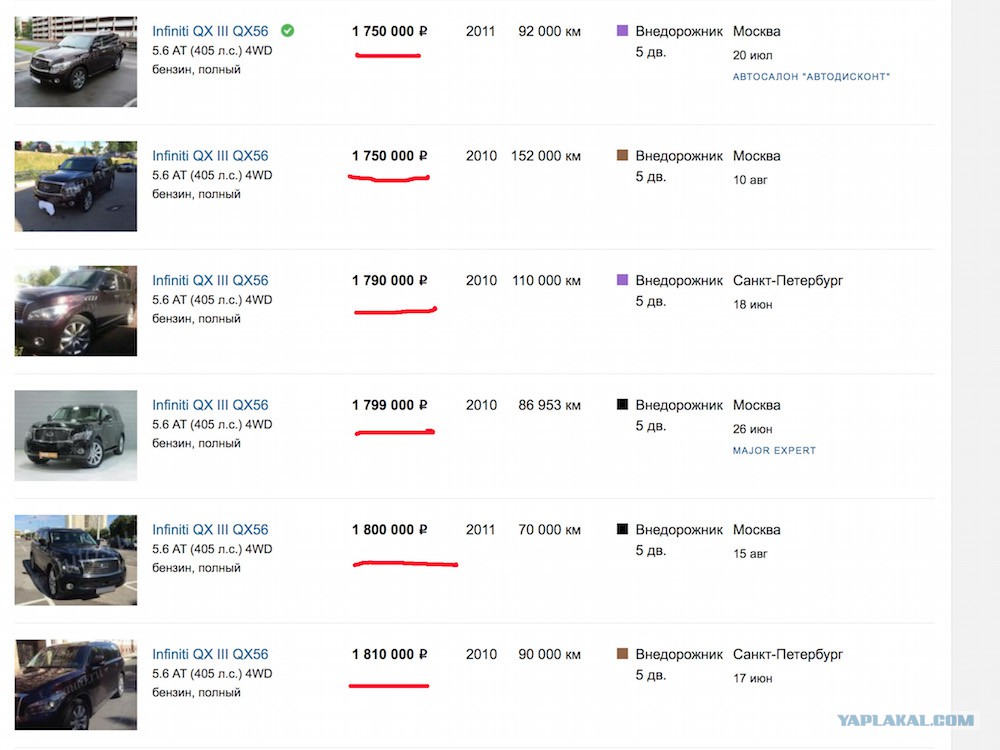Click Москва in 15 авг row
The height and width of the screenshot is (750, 1000).
(756, 529)
